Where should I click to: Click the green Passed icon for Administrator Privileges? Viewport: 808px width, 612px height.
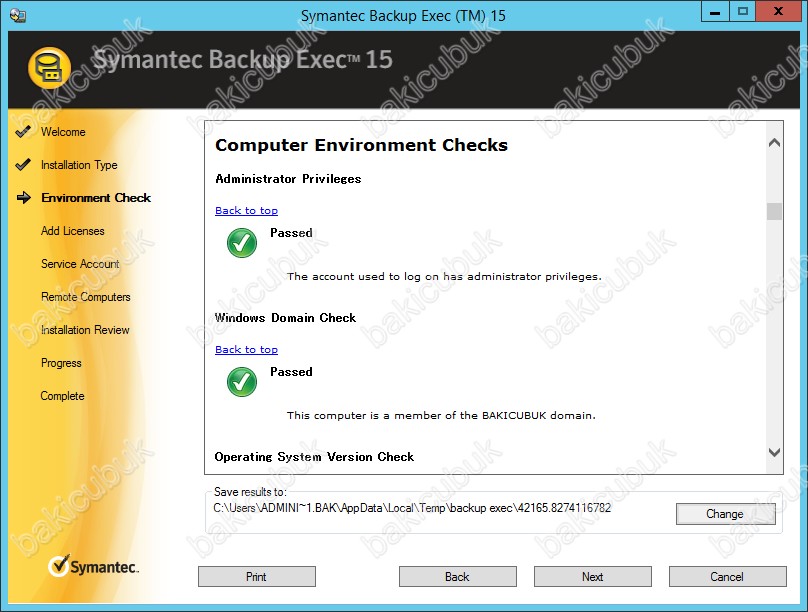click(242, 243)
